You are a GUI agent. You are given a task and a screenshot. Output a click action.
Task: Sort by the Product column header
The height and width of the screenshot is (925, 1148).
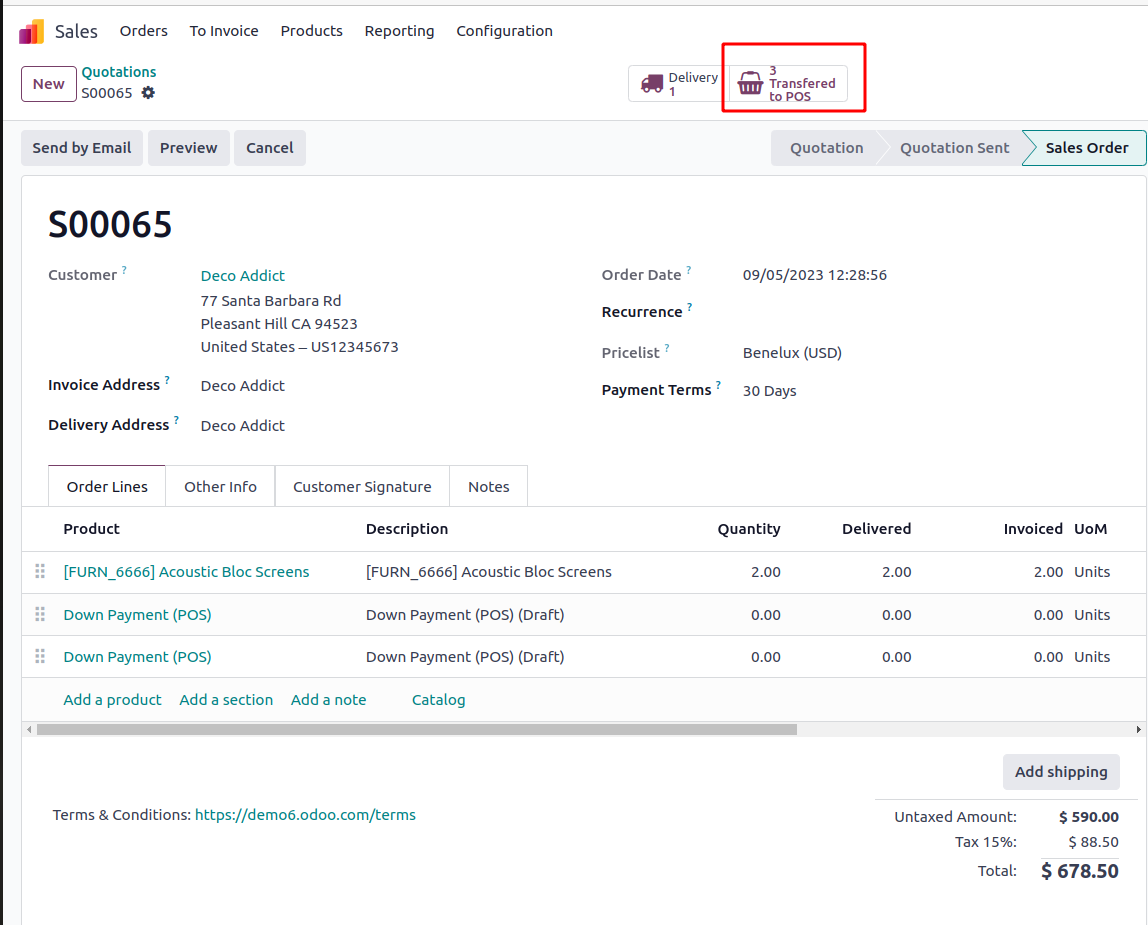coord(92,529)
